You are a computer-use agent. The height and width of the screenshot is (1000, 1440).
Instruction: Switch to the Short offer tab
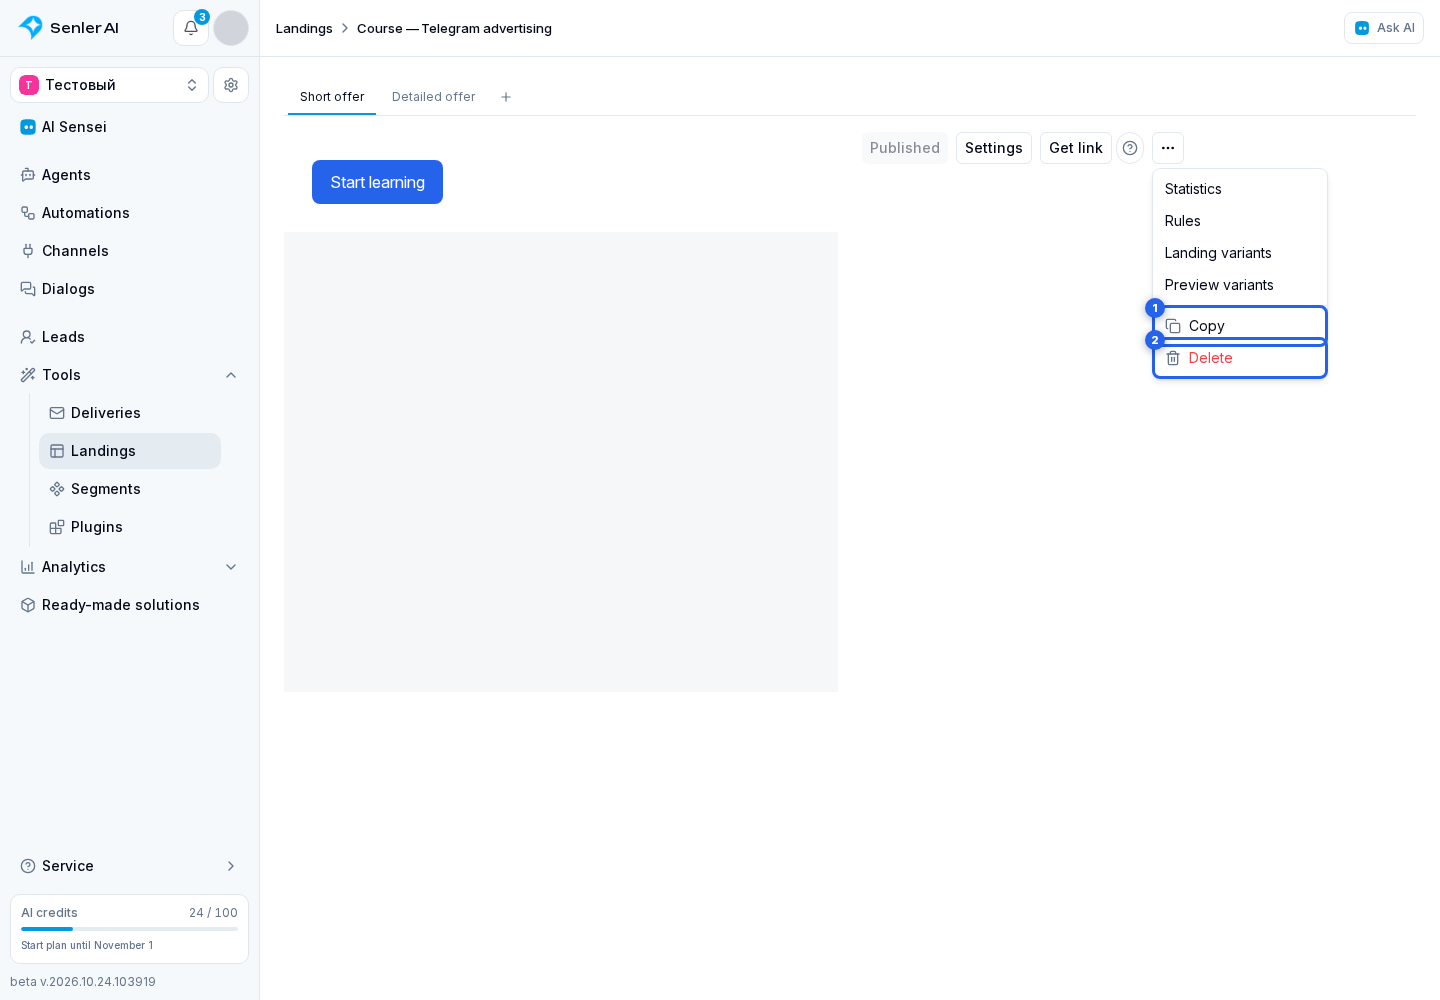(332, 97)
